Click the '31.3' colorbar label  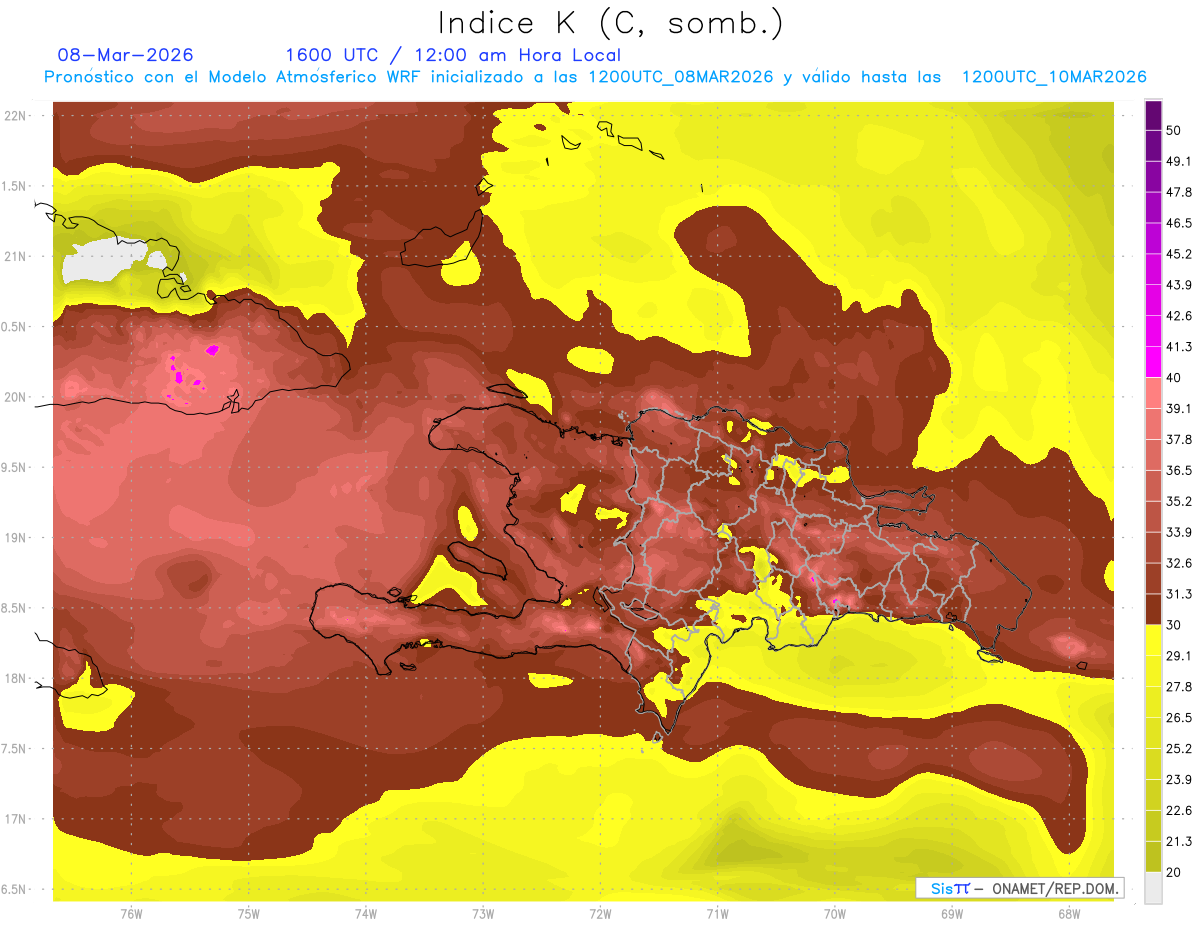point(1179,594)
